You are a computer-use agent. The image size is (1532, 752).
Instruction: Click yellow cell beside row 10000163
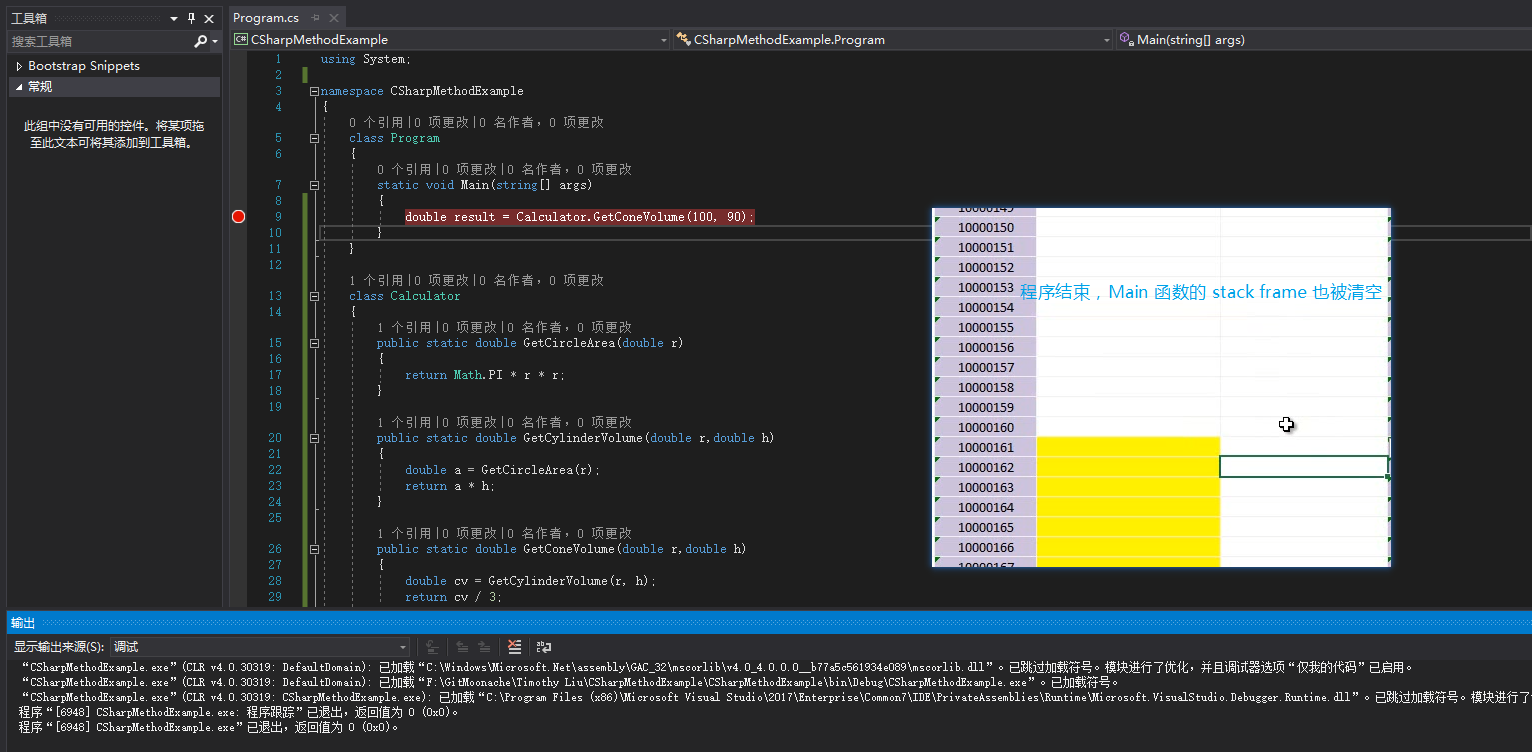[x=1128, y=487]
